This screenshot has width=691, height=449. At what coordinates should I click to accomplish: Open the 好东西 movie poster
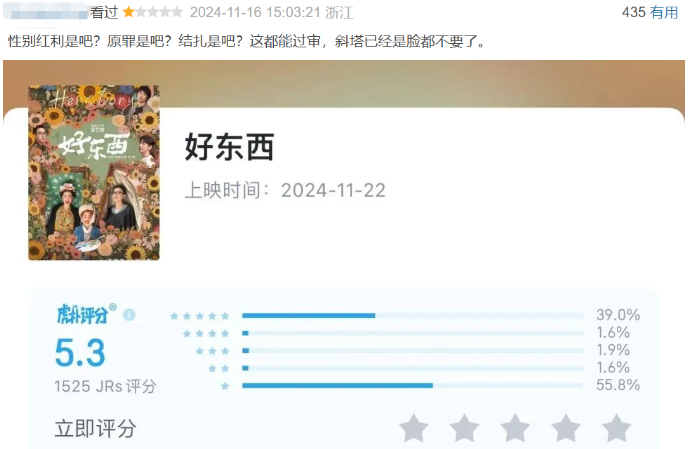pos(94,172)
